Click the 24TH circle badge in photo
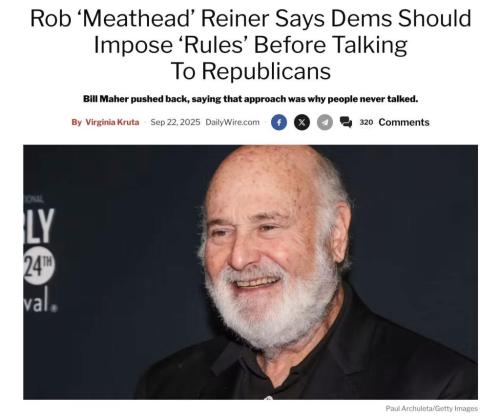 click(x=38, y=266)
